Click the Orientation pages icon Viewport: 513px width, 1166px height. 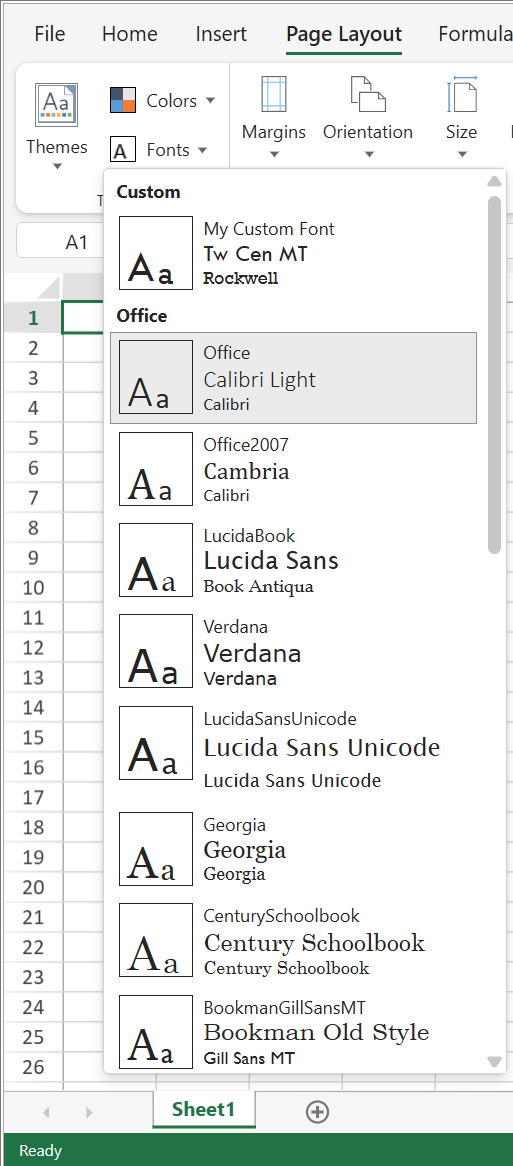[x=368, y=94]
